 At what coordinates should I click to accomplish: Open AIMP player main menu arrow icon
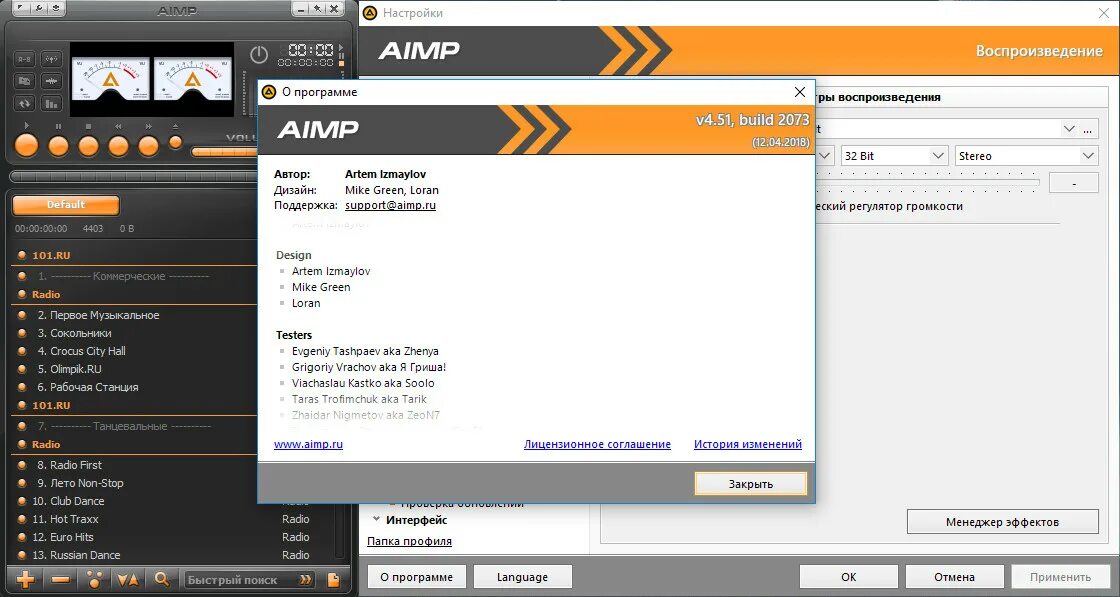[21, 9]
